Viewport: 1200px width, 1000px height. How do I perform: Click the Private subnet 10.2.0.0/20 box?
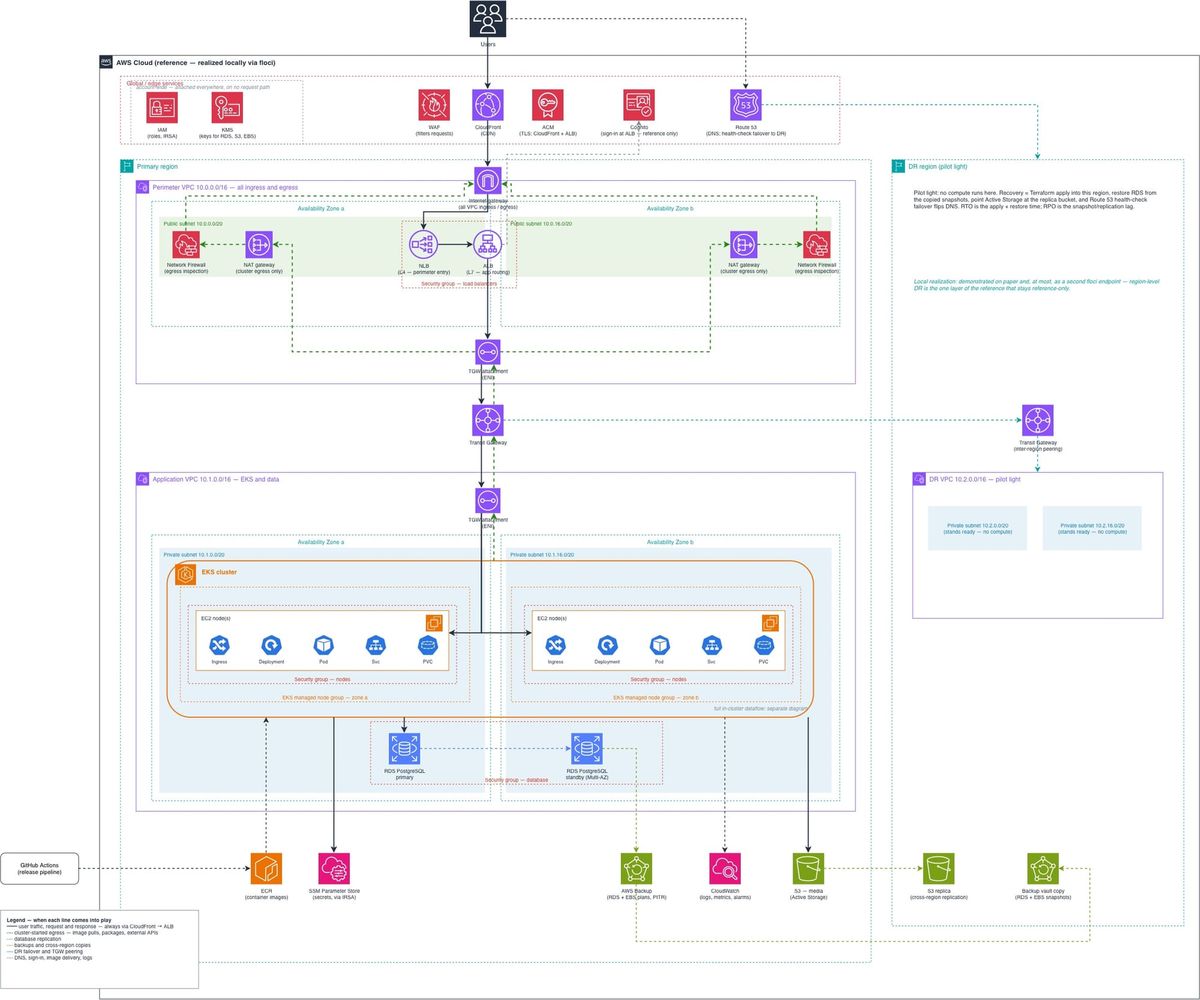[x=977, y=528]
